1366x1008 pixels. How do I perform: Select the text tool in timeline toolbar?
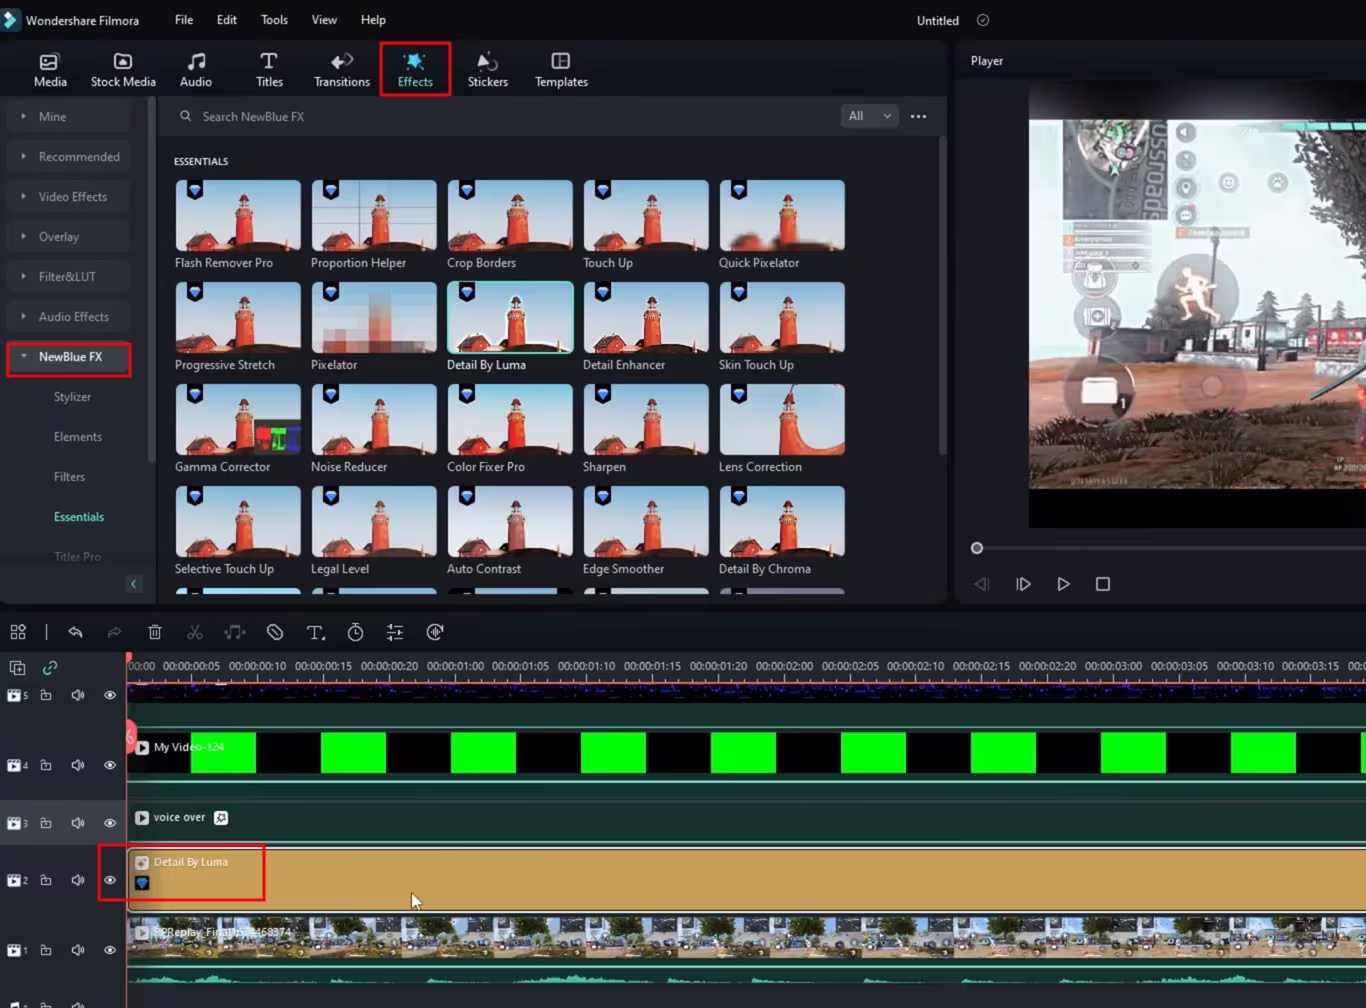(x=315, y=632)
